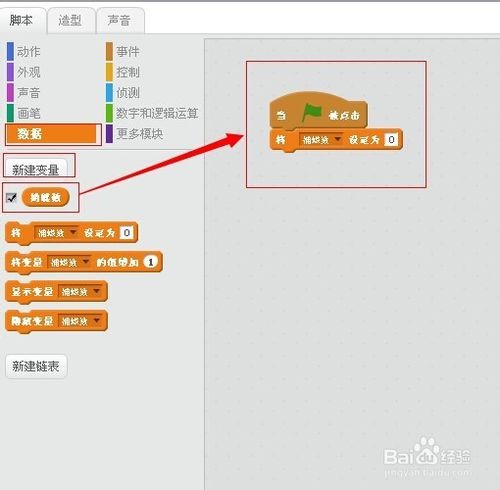The image size is (500, 490).
Task: Click value field 1 in change-by block
Action: click(x=151, y=262)
